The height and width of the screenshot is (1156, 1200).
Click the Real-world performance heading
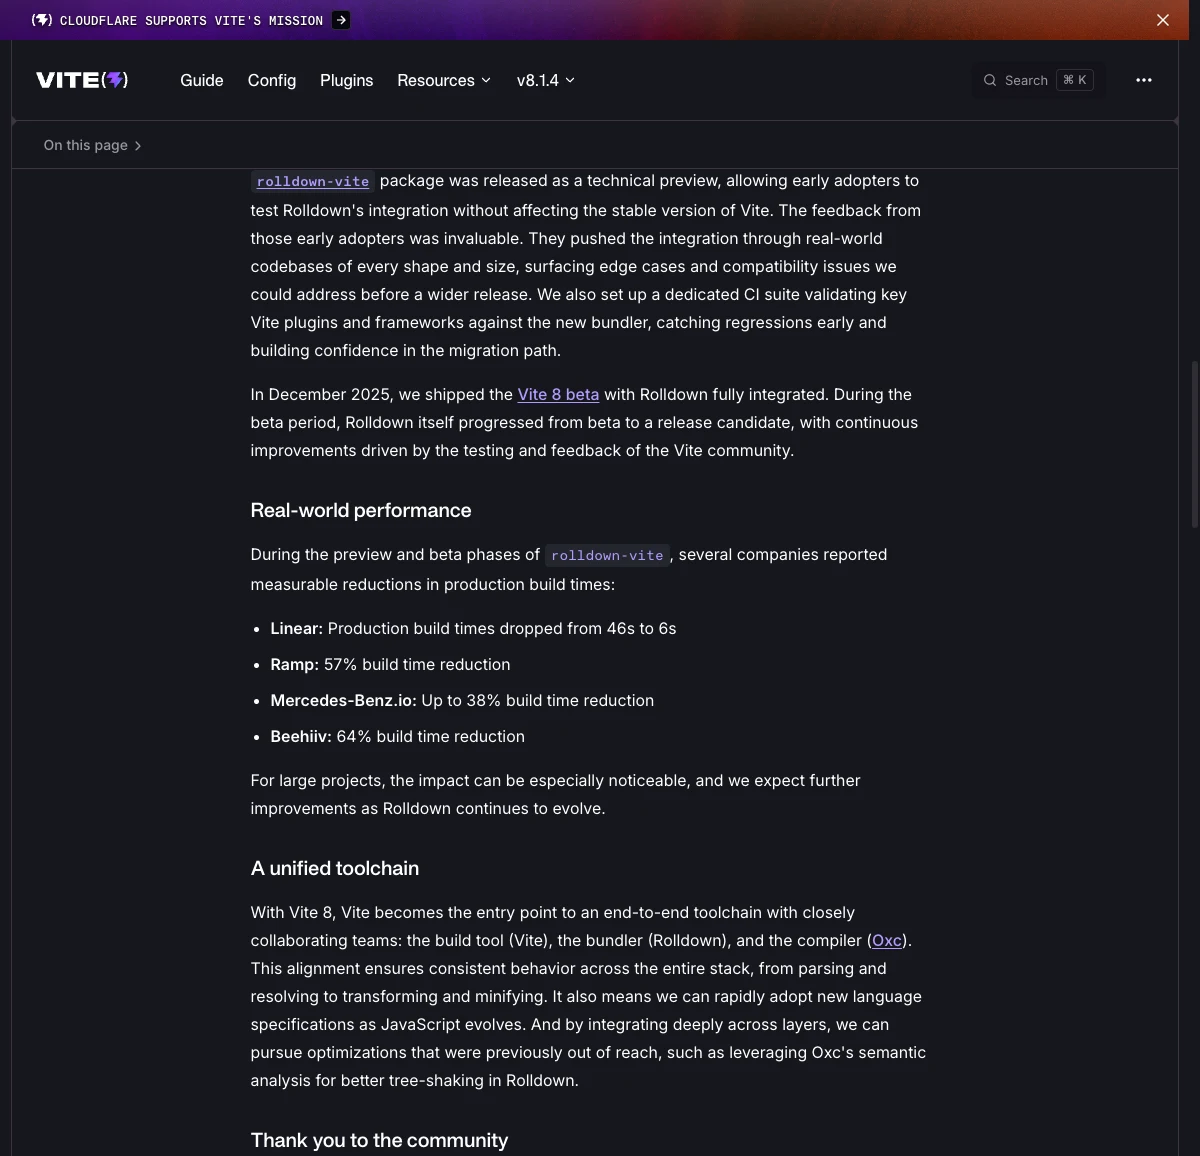click(361, 510)
